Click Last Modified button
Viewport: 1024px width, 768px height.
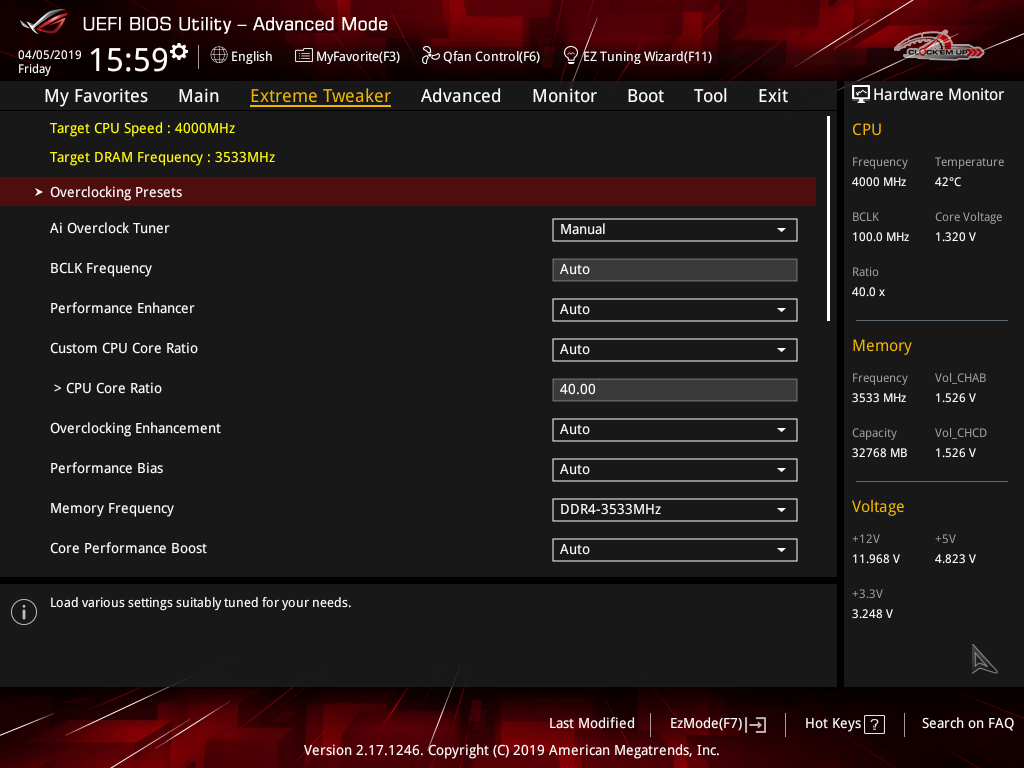point(591,723)
